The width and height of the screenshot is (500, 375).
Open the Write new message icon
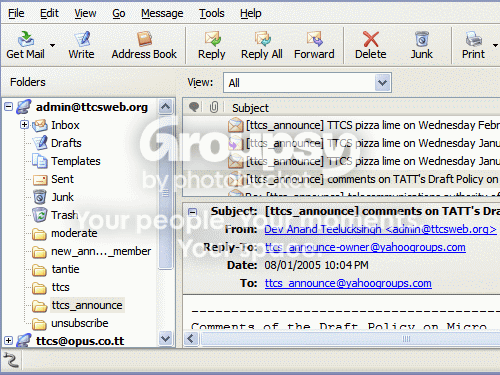click(x=82, y=39)
